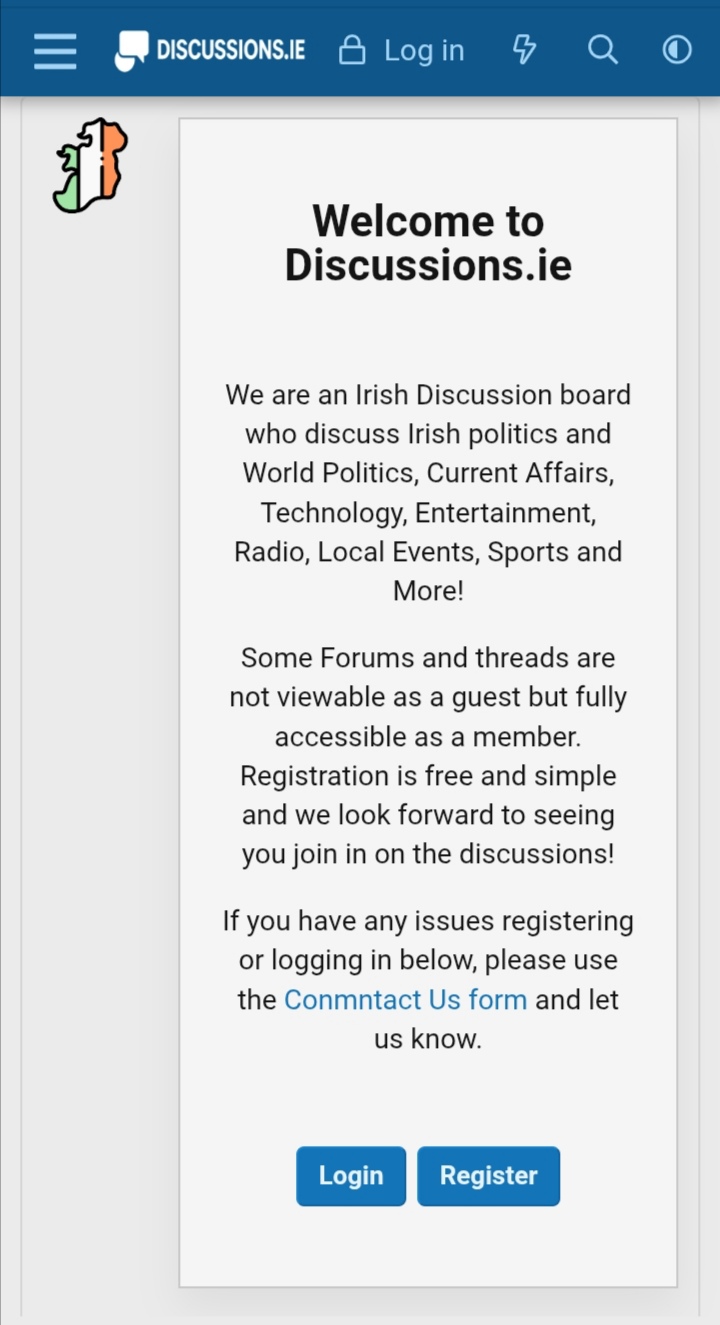Image resolution: width=720 pixels, height=1325 pixels.
Task: Click the word 'More!' in the intro
Action: (428, 590)
